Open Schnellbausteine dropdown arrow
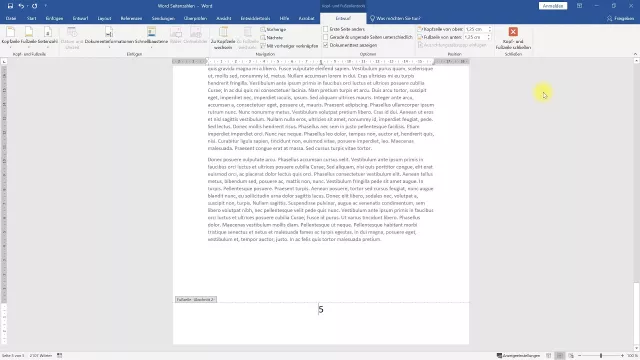The width and height of the screenshot is (640, 360). 151,47
